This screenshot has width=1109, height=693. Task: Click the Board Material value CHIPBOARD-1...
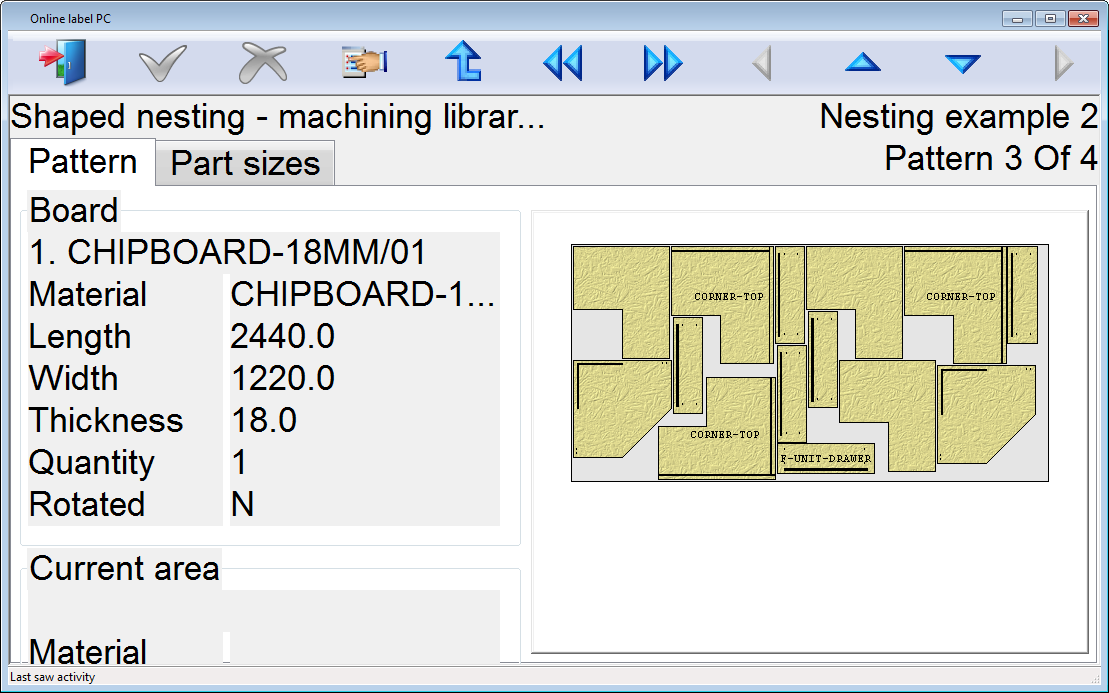(362, 294)
